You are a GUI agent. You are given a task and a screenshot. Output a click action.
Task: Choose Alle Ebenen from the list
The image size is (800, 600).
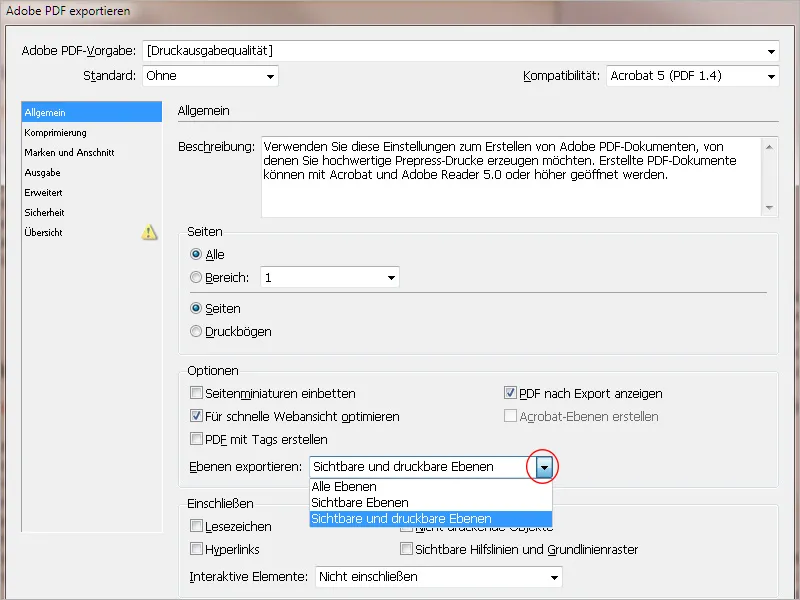pos(431,487)
